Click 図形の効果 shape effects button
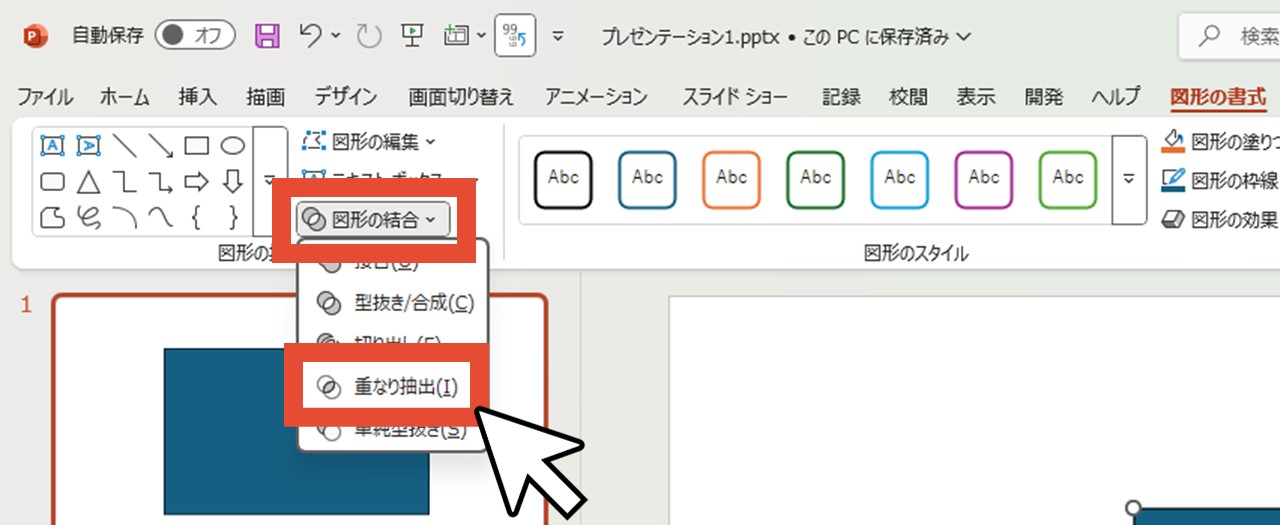1280x525 pixels. tap(1220, 219)
